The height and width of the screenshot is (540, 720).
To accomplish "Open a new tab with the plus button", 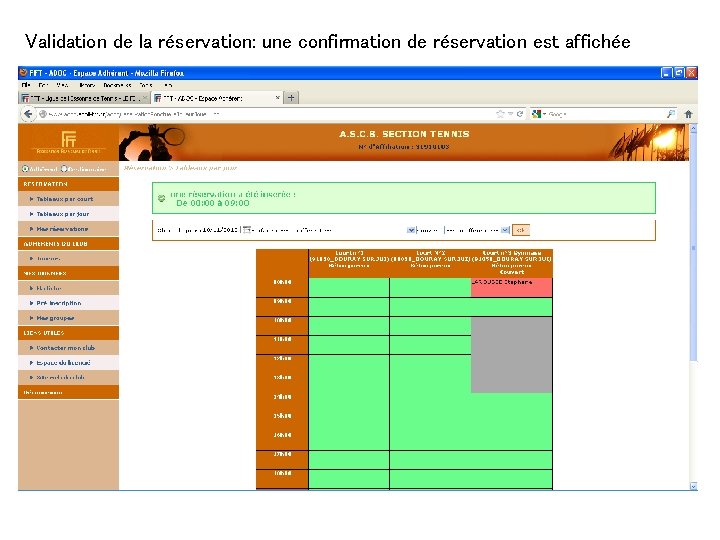I will 291,98.
